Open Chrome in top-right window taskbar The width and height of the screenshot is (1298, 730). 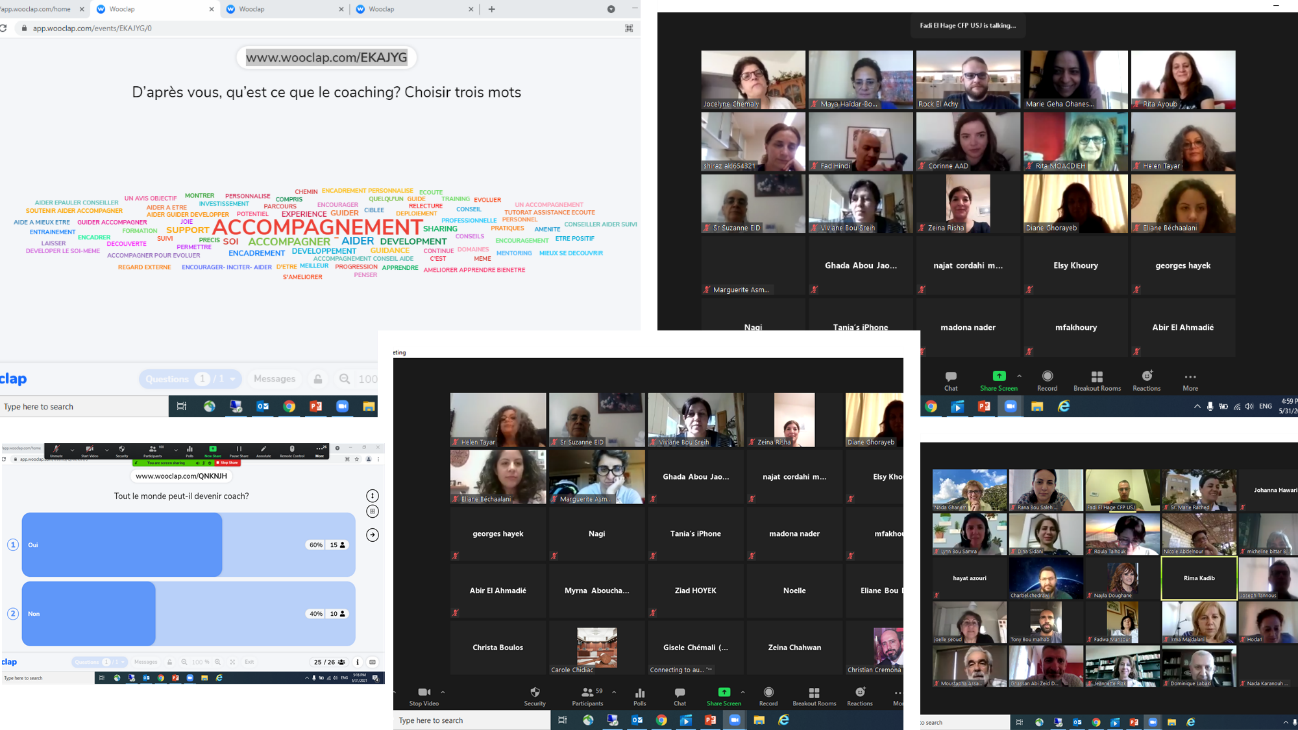point(931,406)
